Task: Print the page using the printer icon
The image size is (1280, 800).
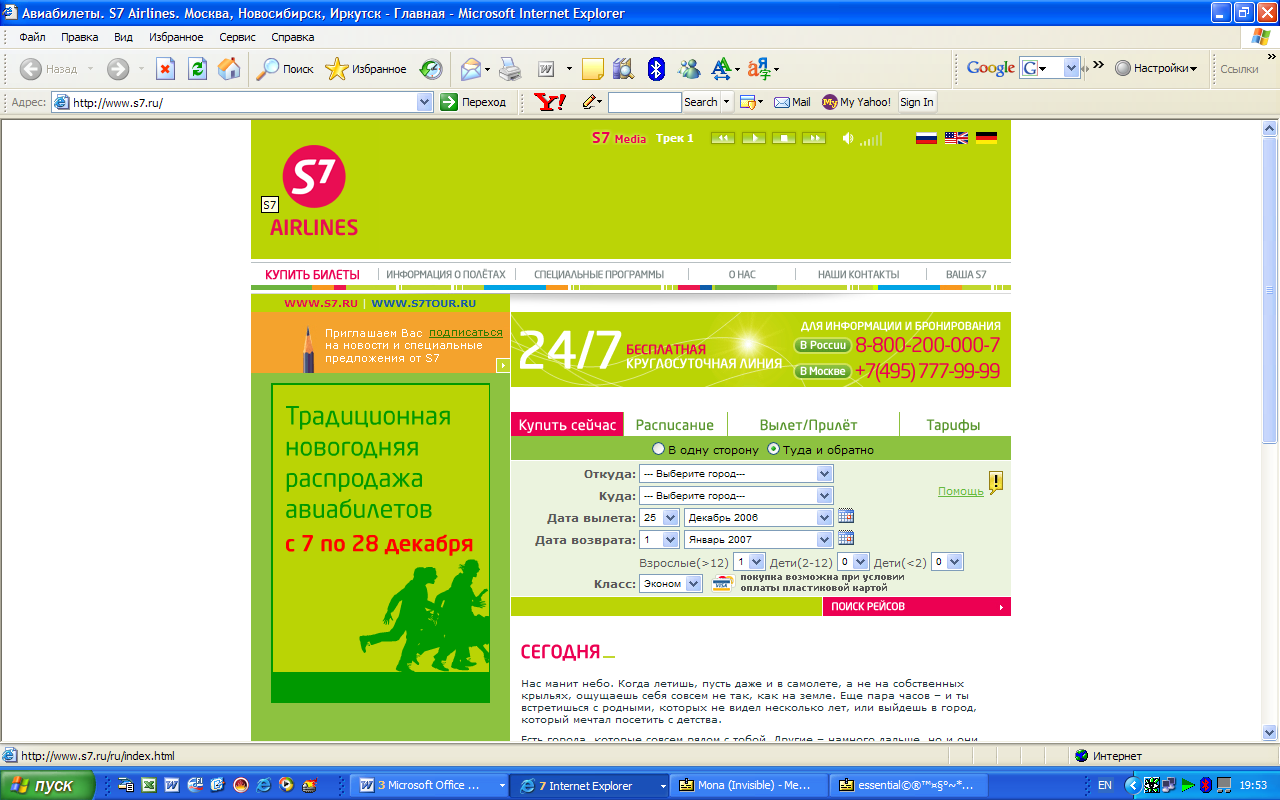Action: click(511, 69)
